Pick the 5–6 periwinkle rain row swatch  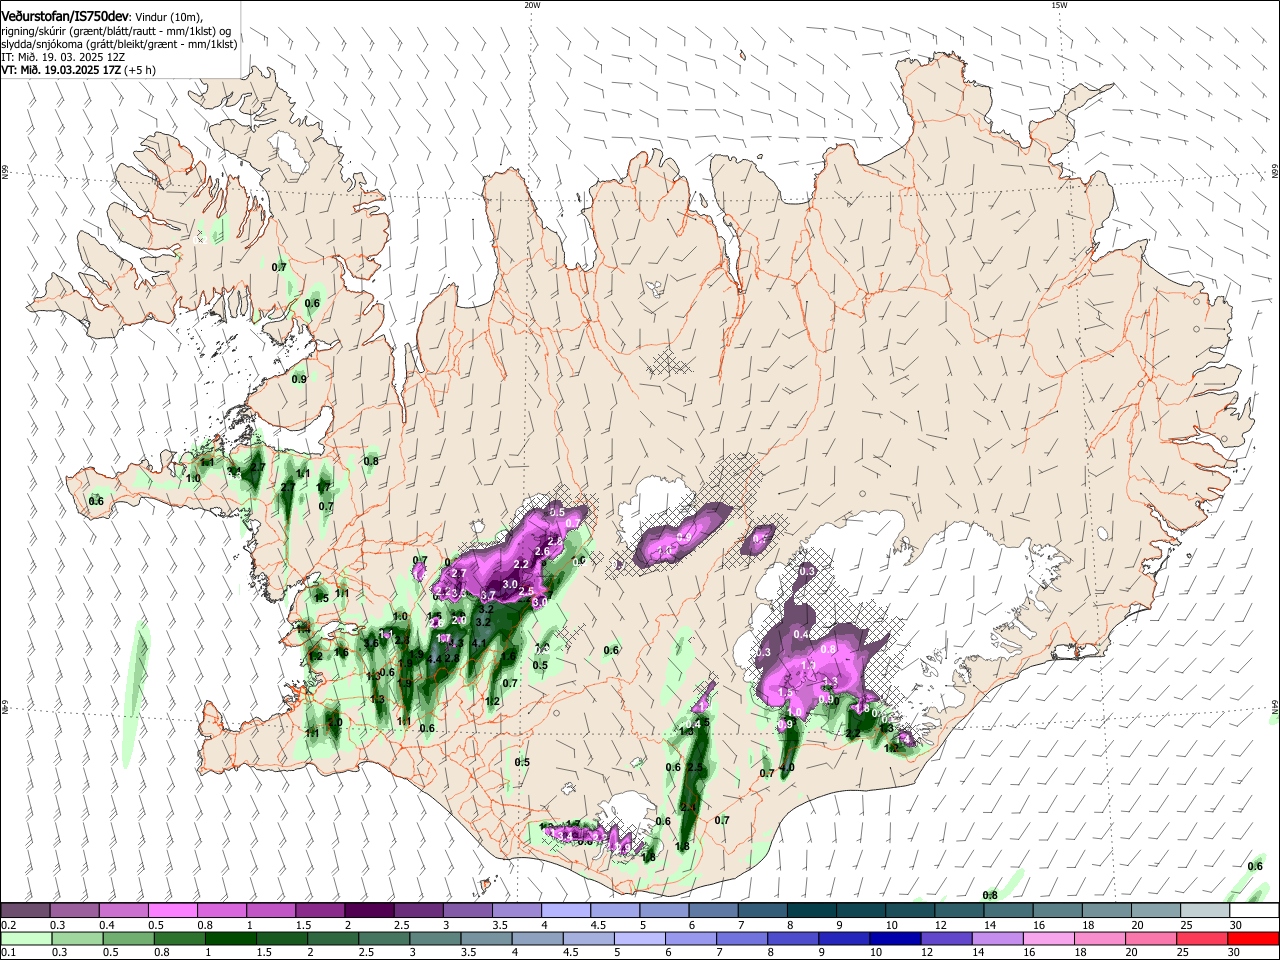coord(640,938)
